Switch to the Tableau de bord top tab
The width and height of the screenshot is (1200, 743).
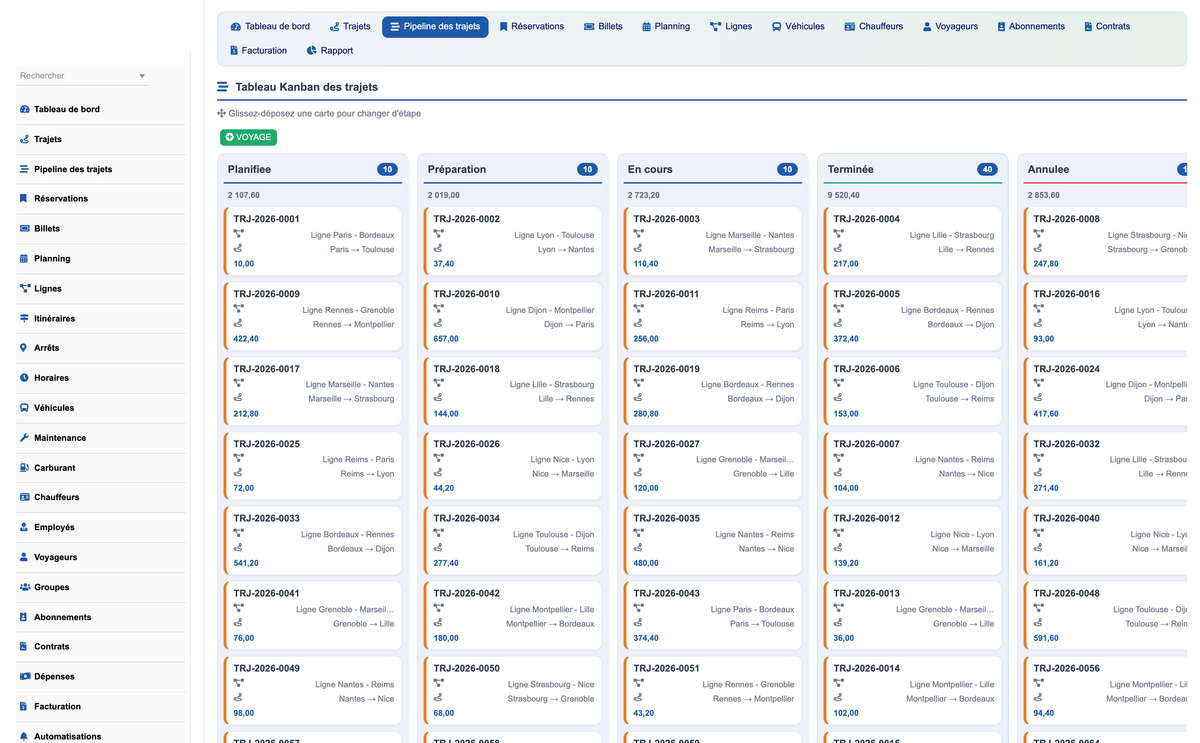(x=270, y=27)
